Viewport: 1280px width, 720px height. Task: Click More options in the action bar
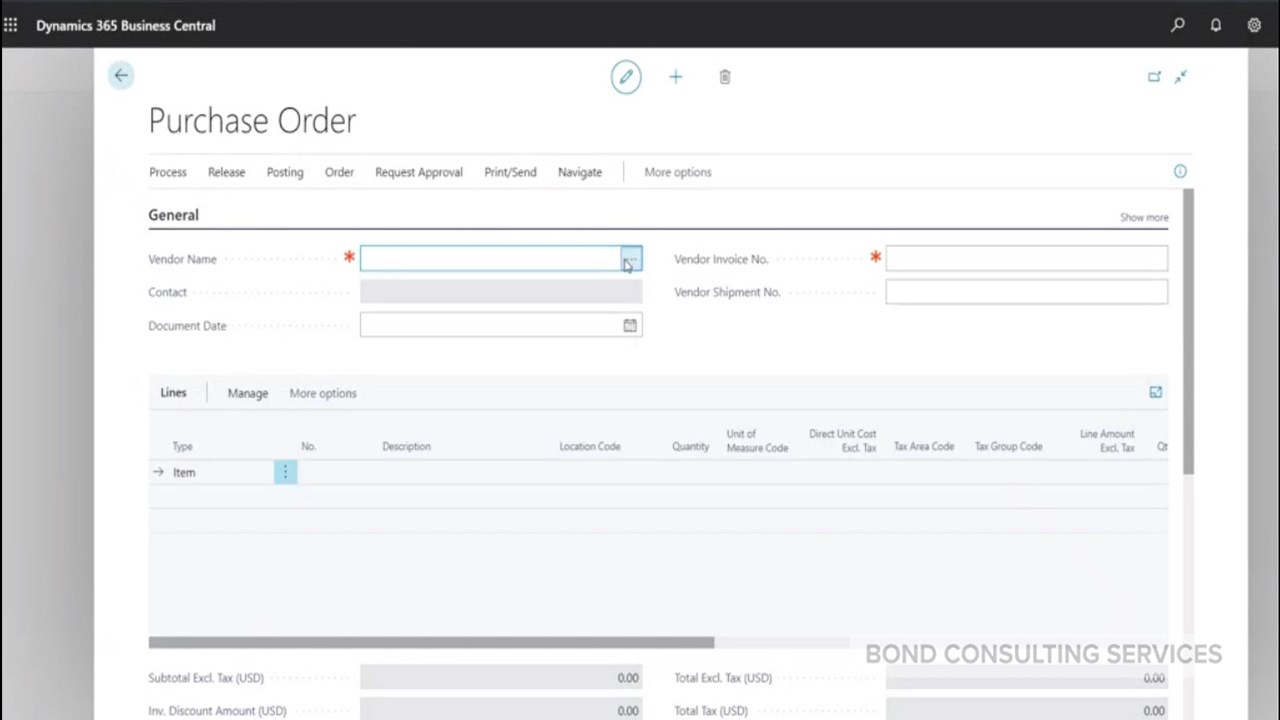tap(678, 172)
